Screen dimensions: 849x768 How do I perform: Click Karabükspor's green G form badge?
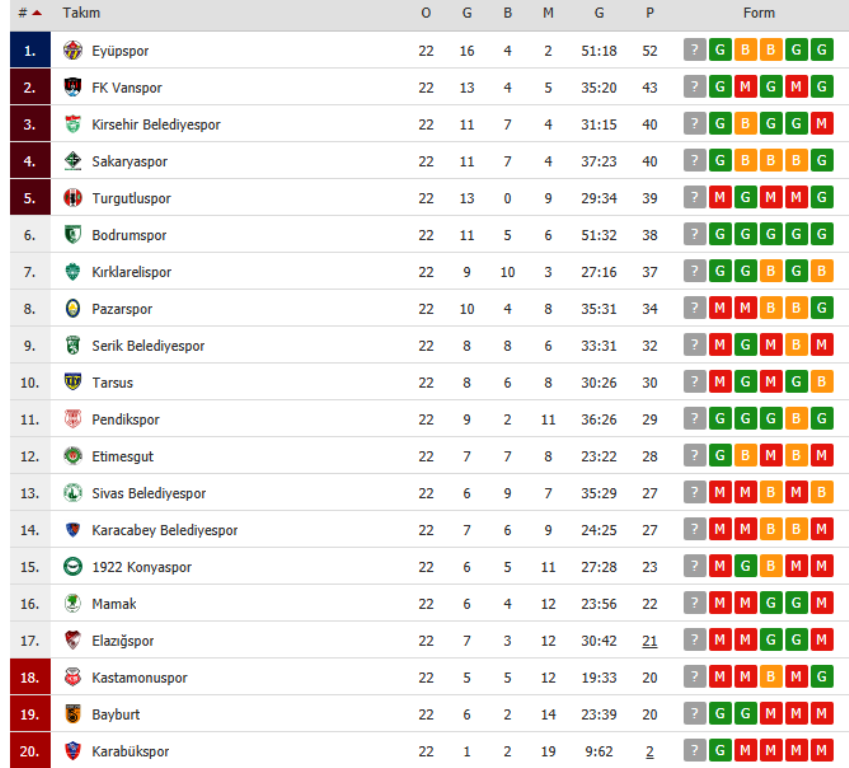(x=720, y=751)
